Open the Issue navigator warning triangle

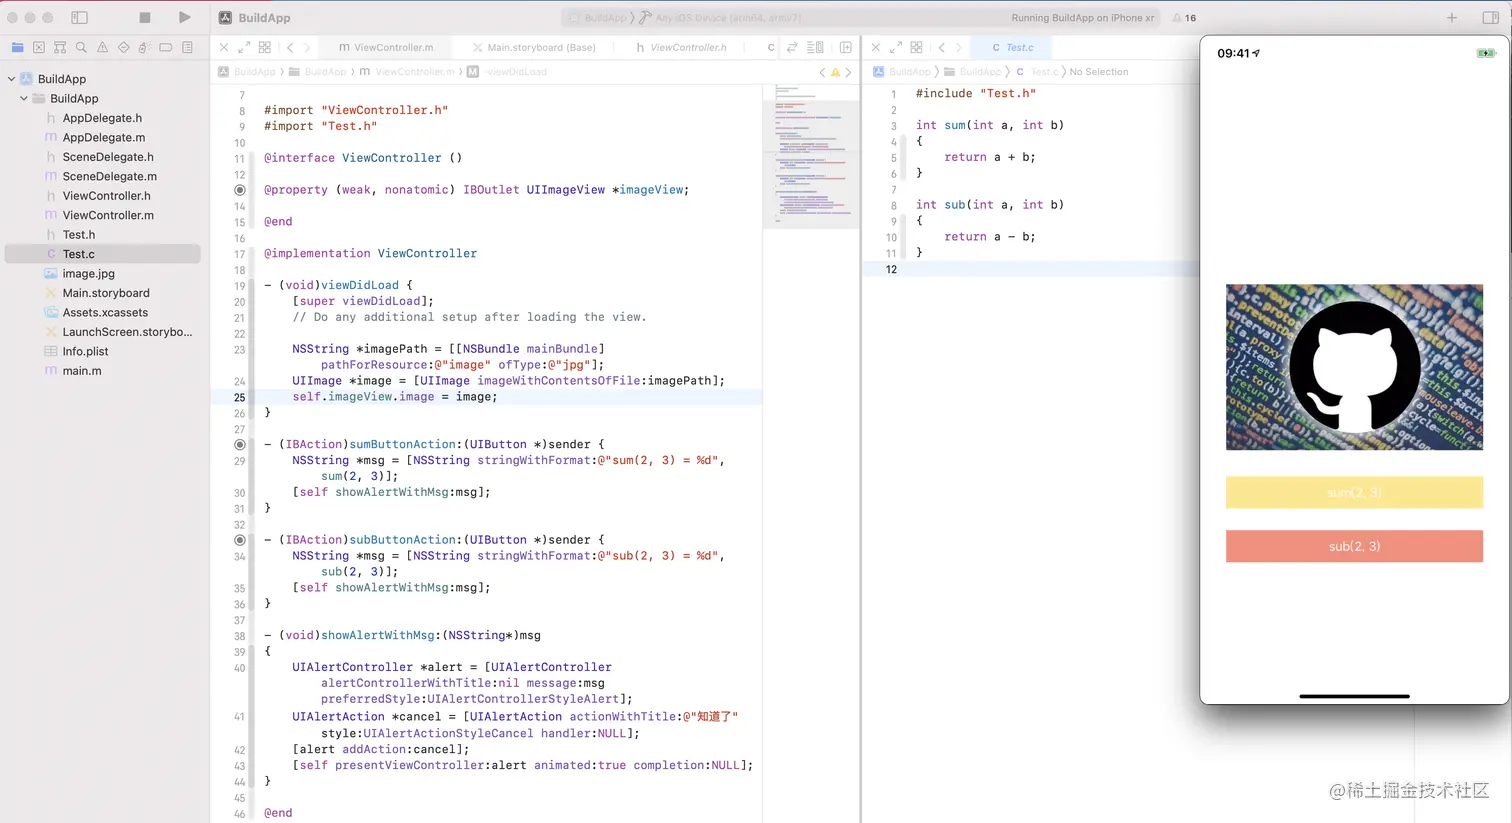click(102, 47)
